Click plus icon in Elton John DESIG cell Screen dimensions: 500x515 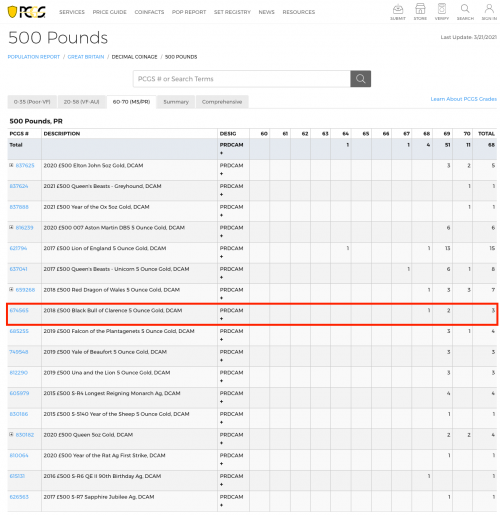pyautogui.click(x=221, y=174)
